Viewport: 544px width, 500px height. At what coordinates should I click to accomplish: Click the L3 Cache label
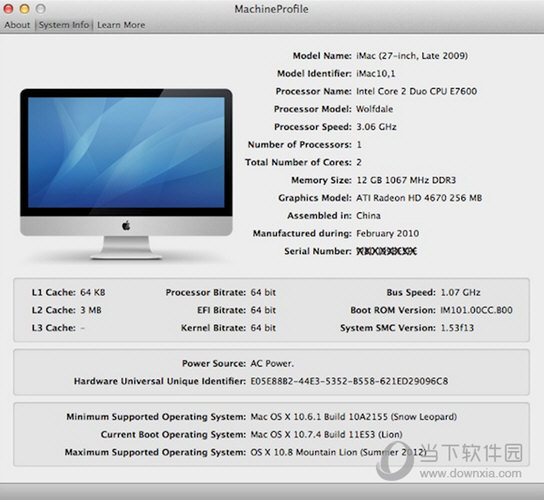pos(54,328)
